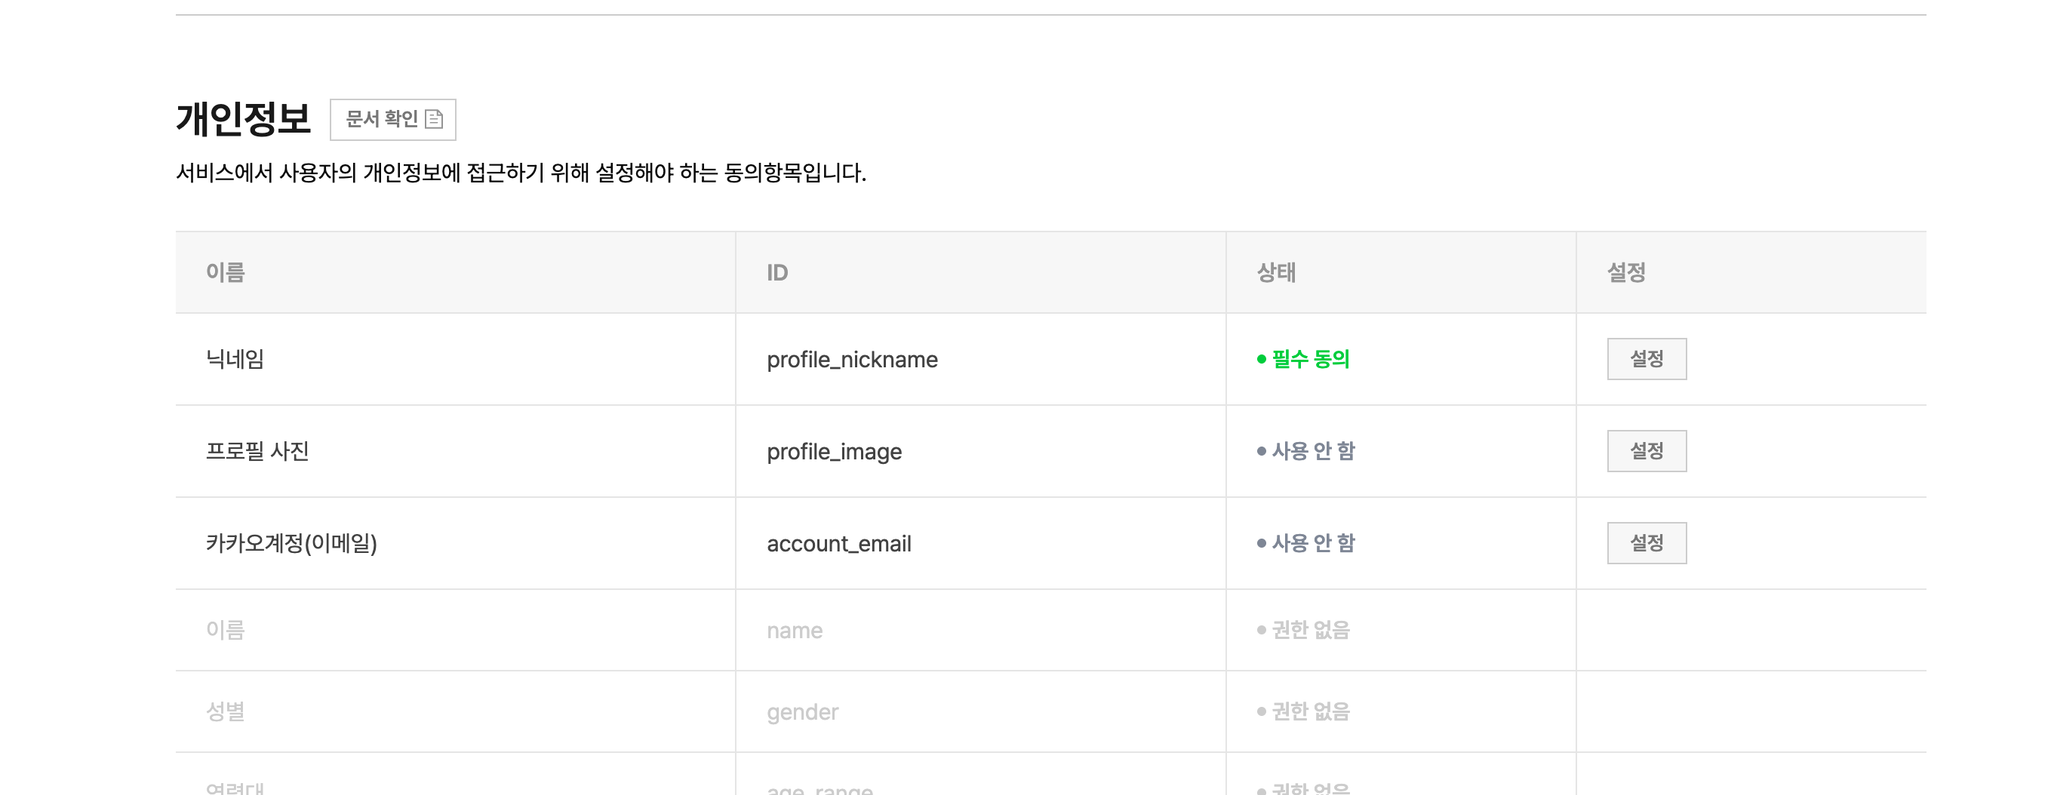2048x795 pixels.
Task: Select the profile_nickname ID cell
Action: pyautogui.click(x=852, y=359)
